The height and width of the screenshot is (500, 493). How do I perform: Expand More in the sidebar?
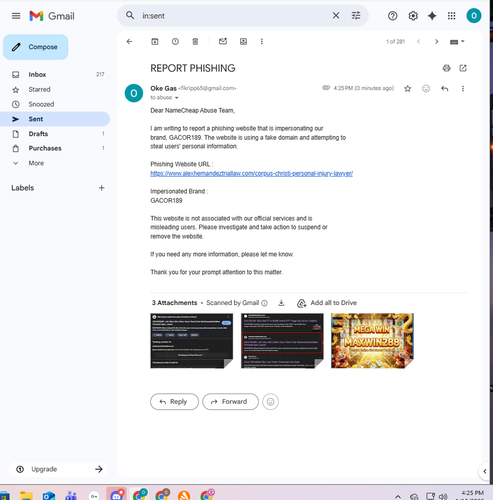click(x=55, y=163)
